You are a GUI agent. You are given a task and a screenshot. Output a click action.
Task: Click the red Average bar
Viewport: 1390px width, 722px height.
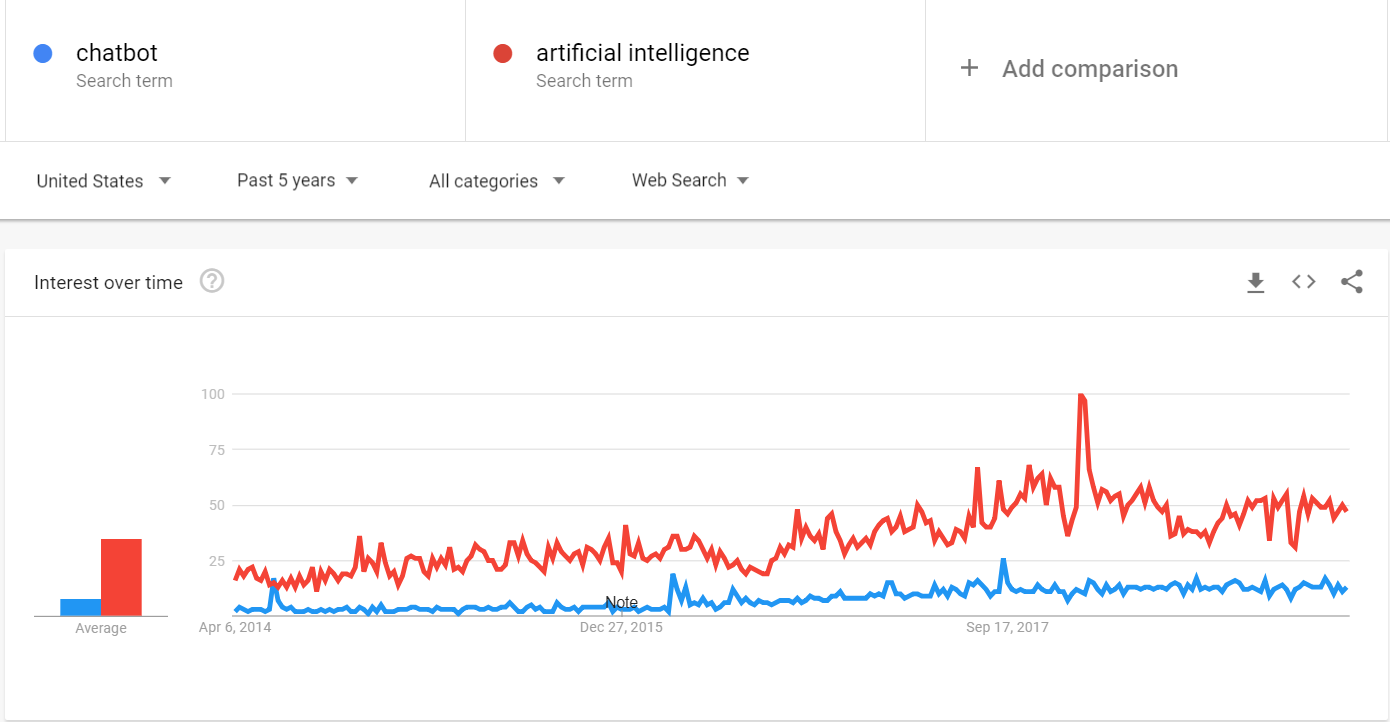(x=121, y=577)
